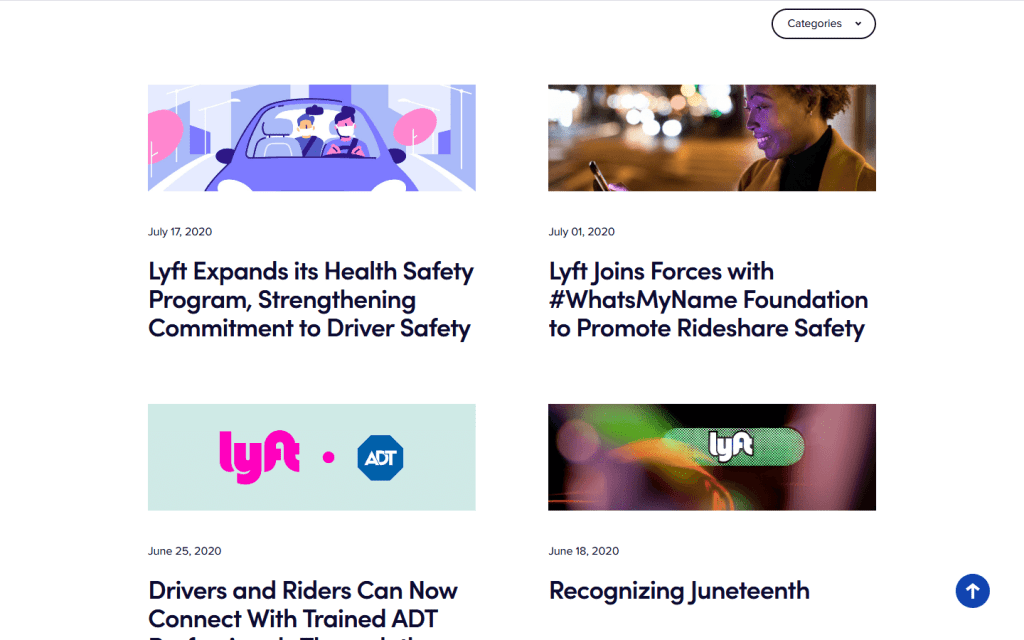Click the pink Lyft logo in the ADT banner
The image size is (1024, 640).
click(x=259, y=457)
